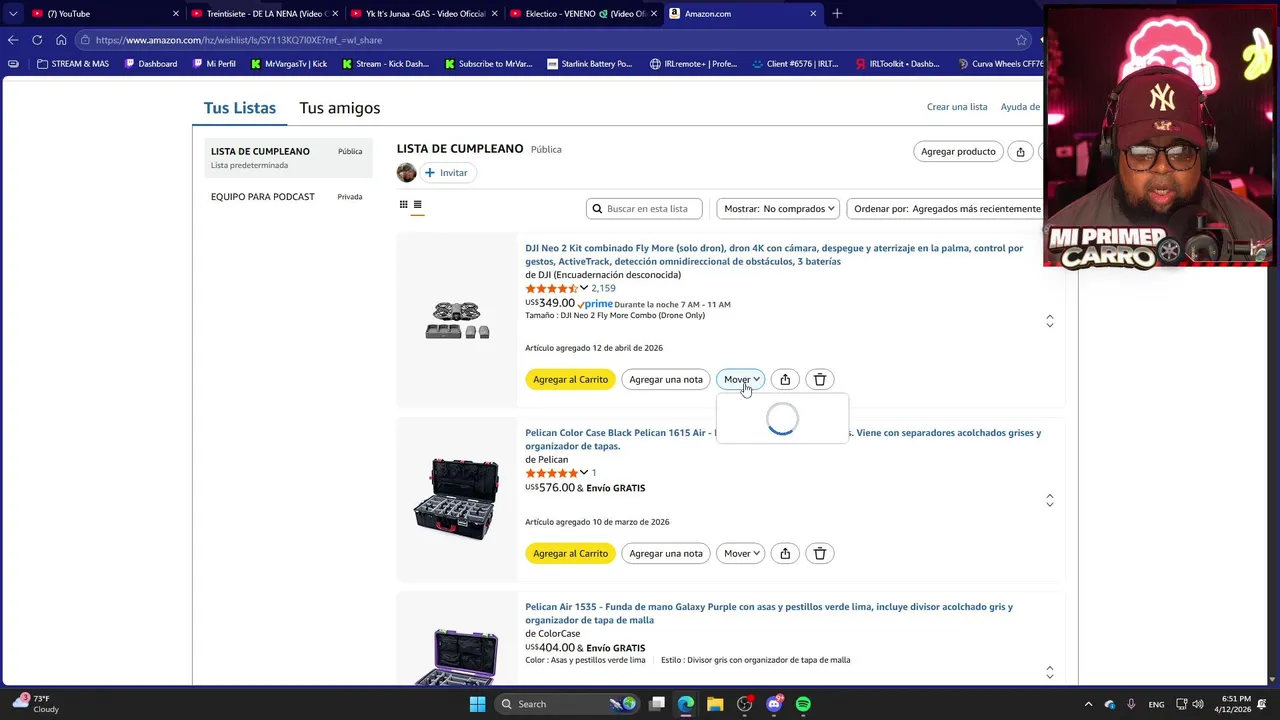
Task: Open a new browser tab
Action: 837,14
